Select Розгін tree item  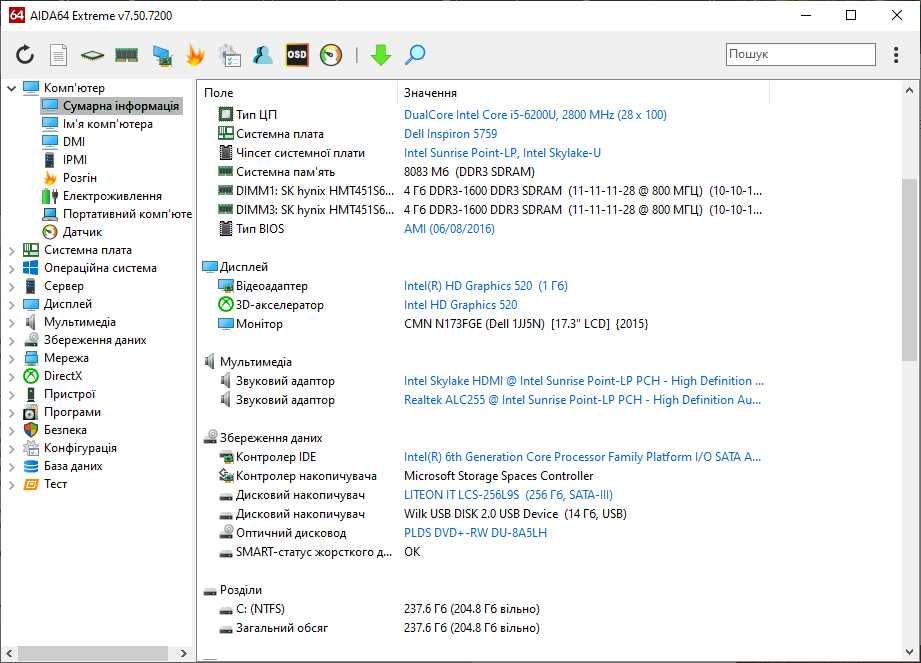tap(79, 178)
